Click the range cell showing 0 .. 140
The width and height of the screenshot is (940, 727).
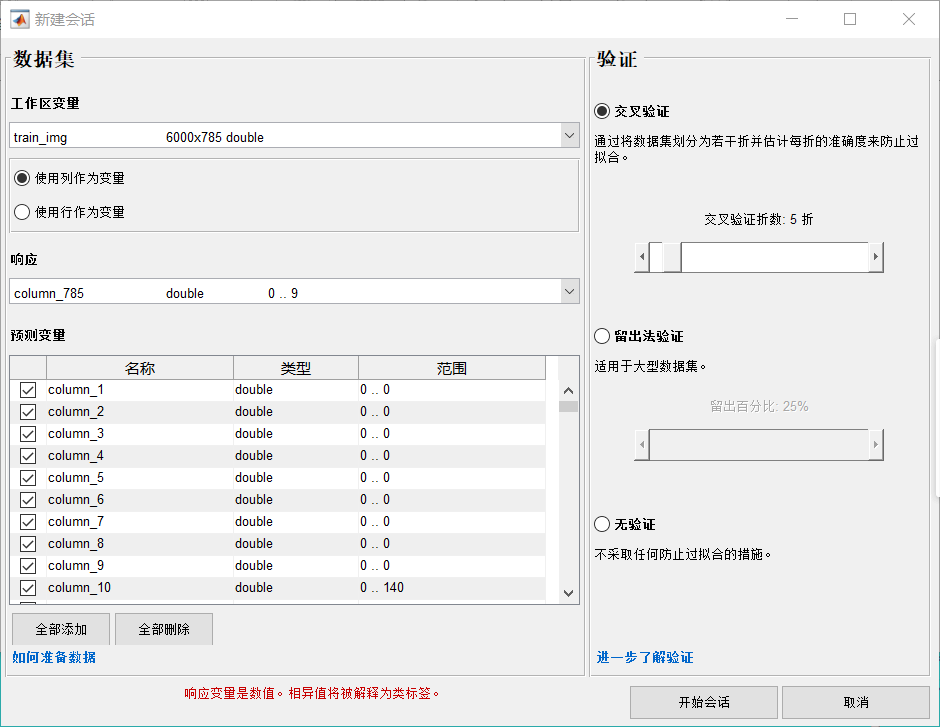tap(452, 588)
